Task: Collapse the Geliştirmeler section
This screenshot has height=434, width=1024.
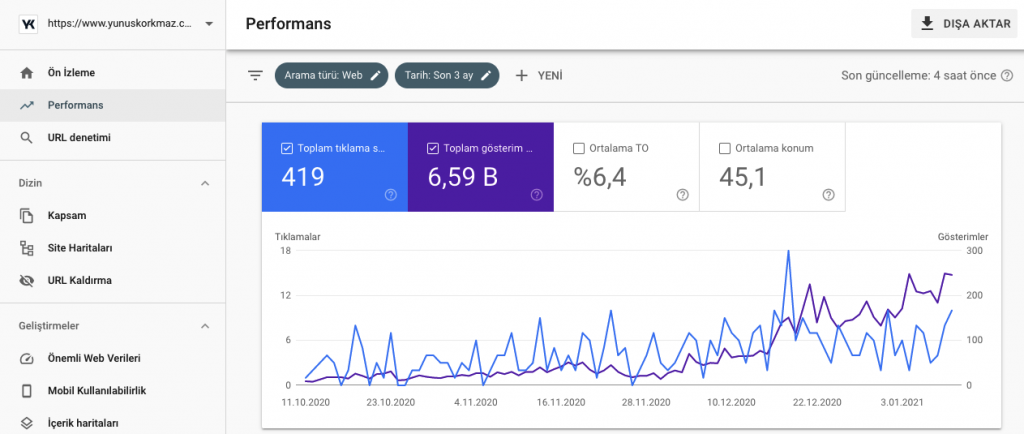Action: [x=205, y=325]
